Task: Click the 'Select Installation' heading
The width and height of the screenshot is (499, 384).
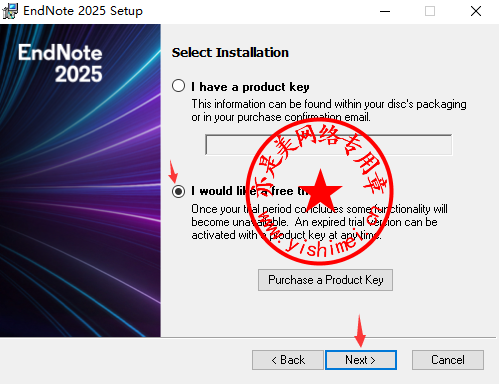Action: 230,53
